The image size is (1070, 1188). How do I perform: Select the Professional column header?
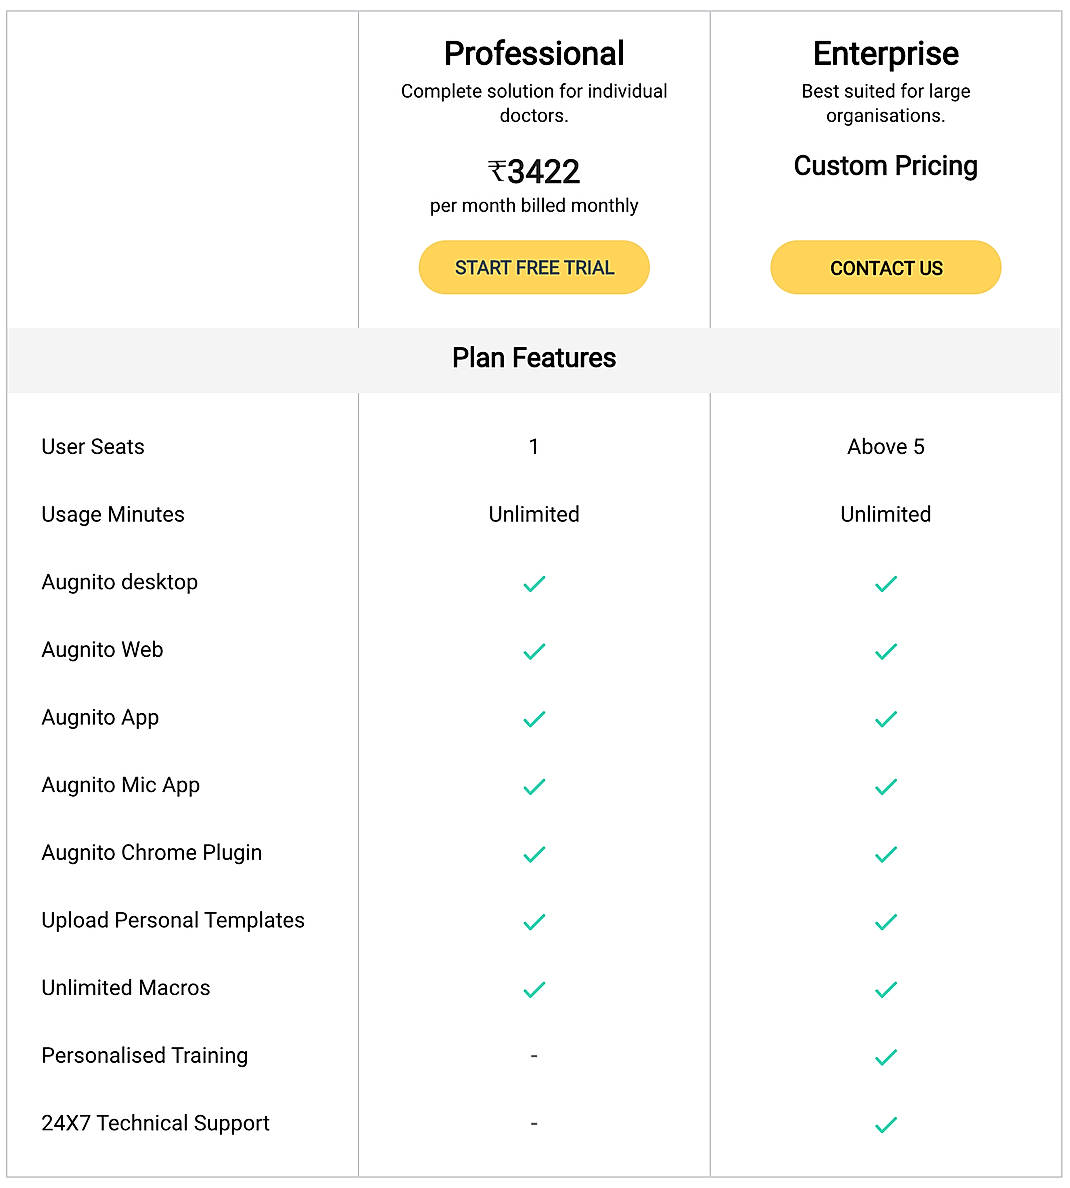tap(533, 53)
